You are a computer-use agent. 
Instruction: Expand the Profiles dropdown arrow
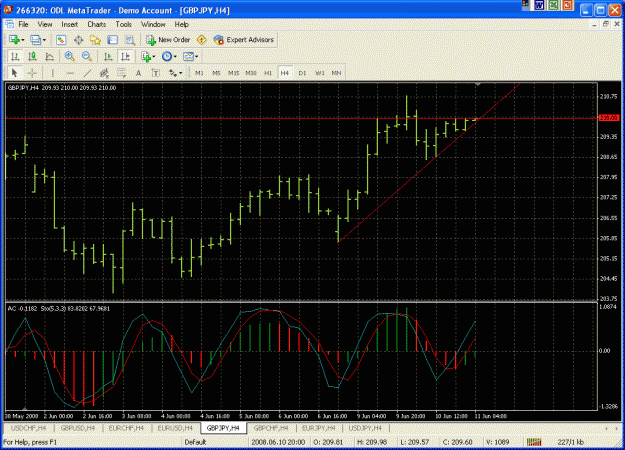(44, 40)
